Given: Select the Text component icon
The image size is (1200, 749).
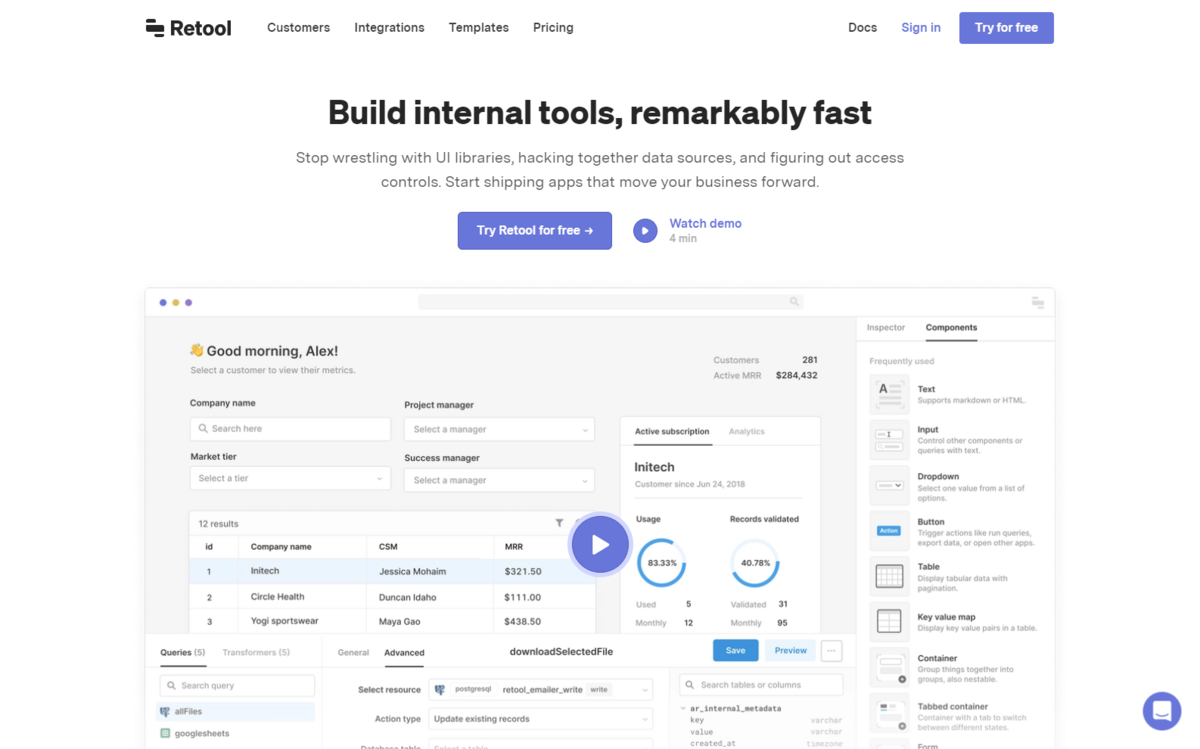Looking at the screenshot, I should (x=889, y=394).
